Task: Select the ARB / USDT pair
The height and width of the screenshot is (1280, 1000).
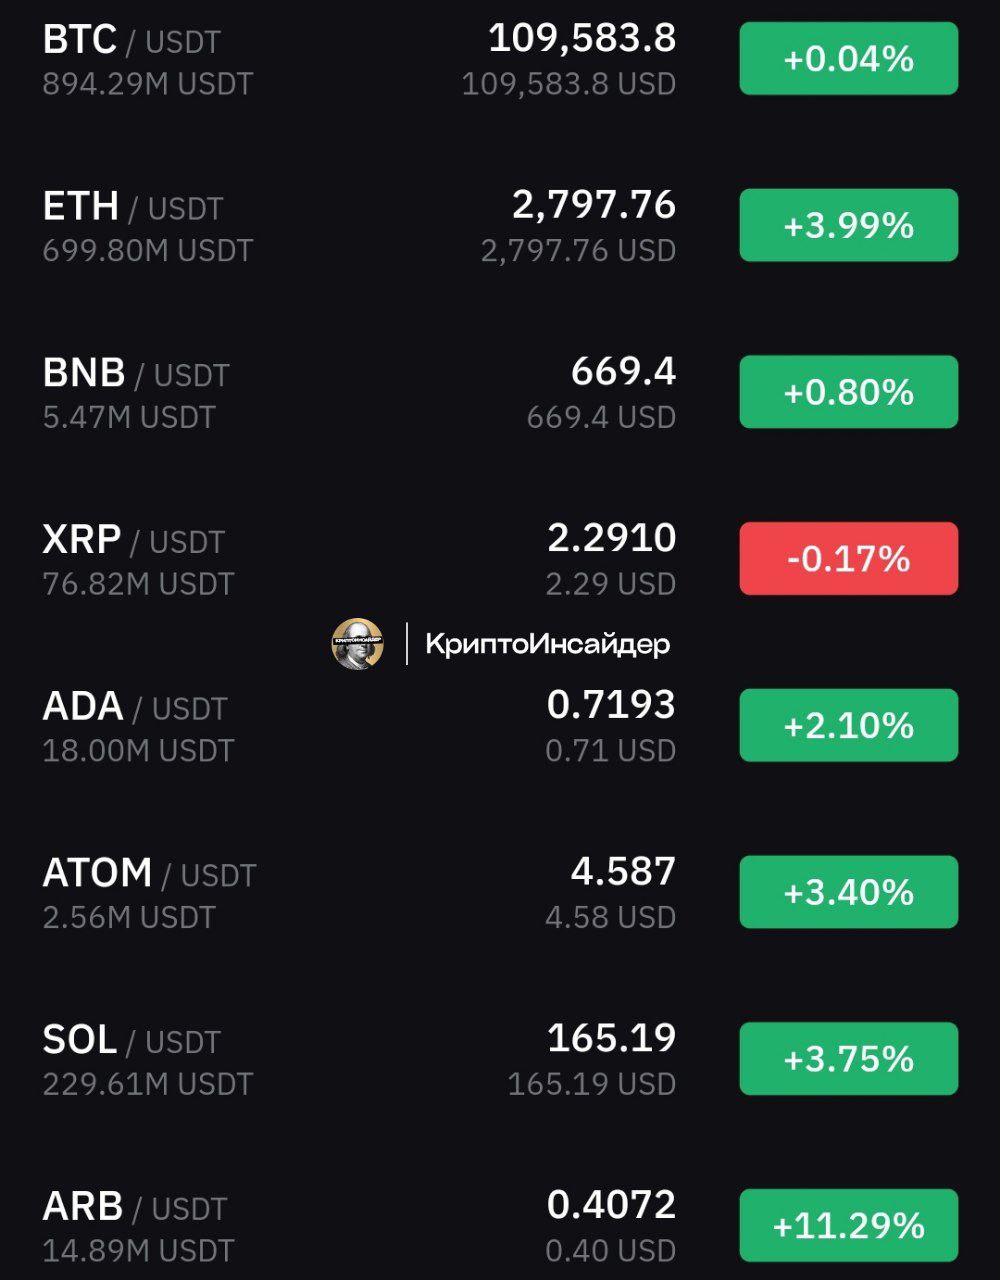Action: [500, 1226]
